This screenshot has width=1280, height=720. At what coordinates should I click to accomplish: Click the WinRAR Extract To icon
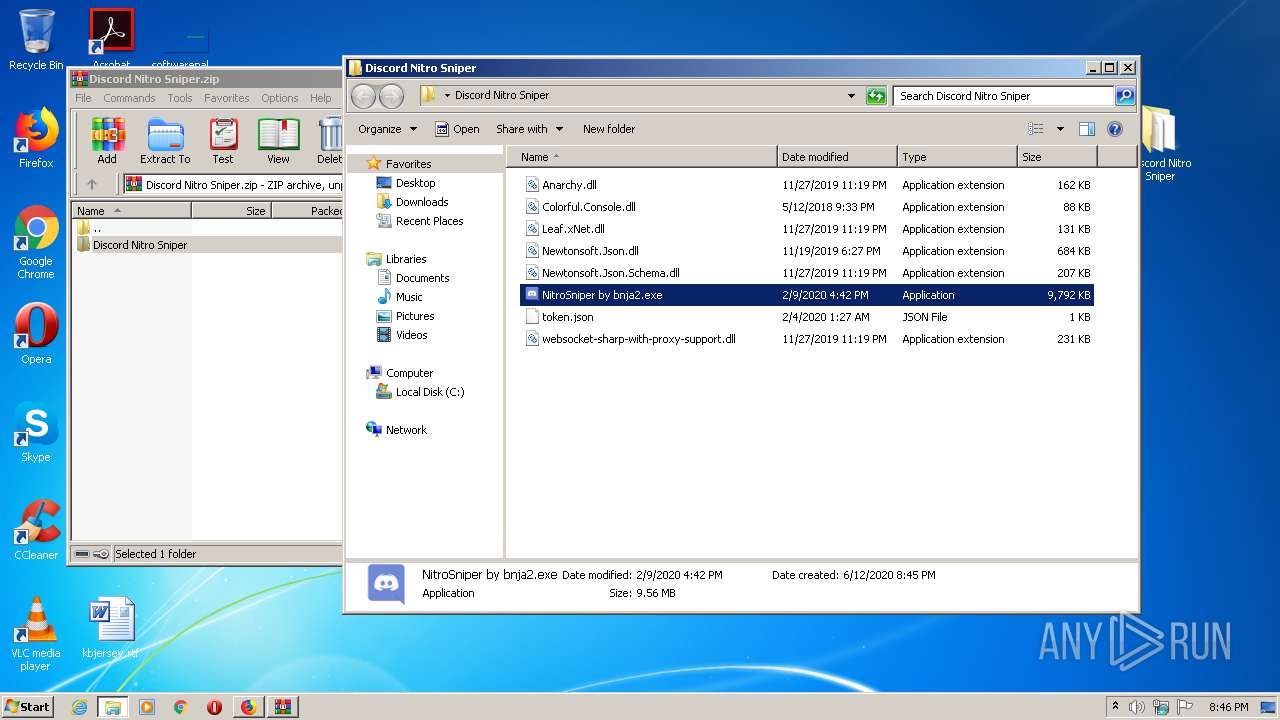[x=165, y=141]
